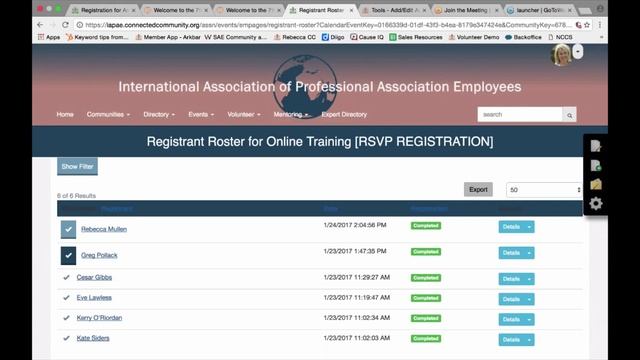Toggle the Cesar Gibbs checkmark
Screen dimensions: 640x360
coord(66,278)
